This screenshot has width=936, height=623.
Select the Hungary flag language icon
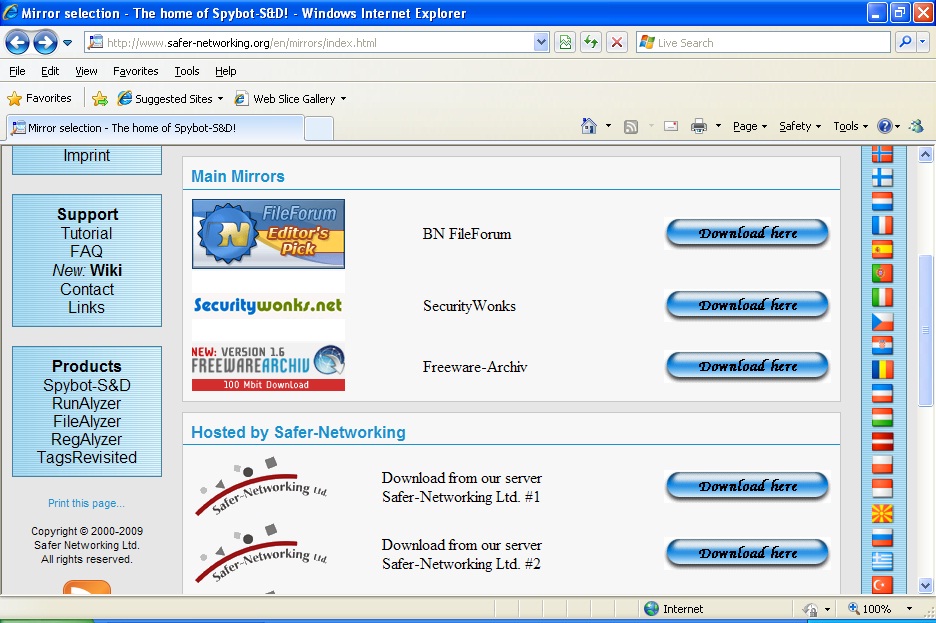point(882,417)
